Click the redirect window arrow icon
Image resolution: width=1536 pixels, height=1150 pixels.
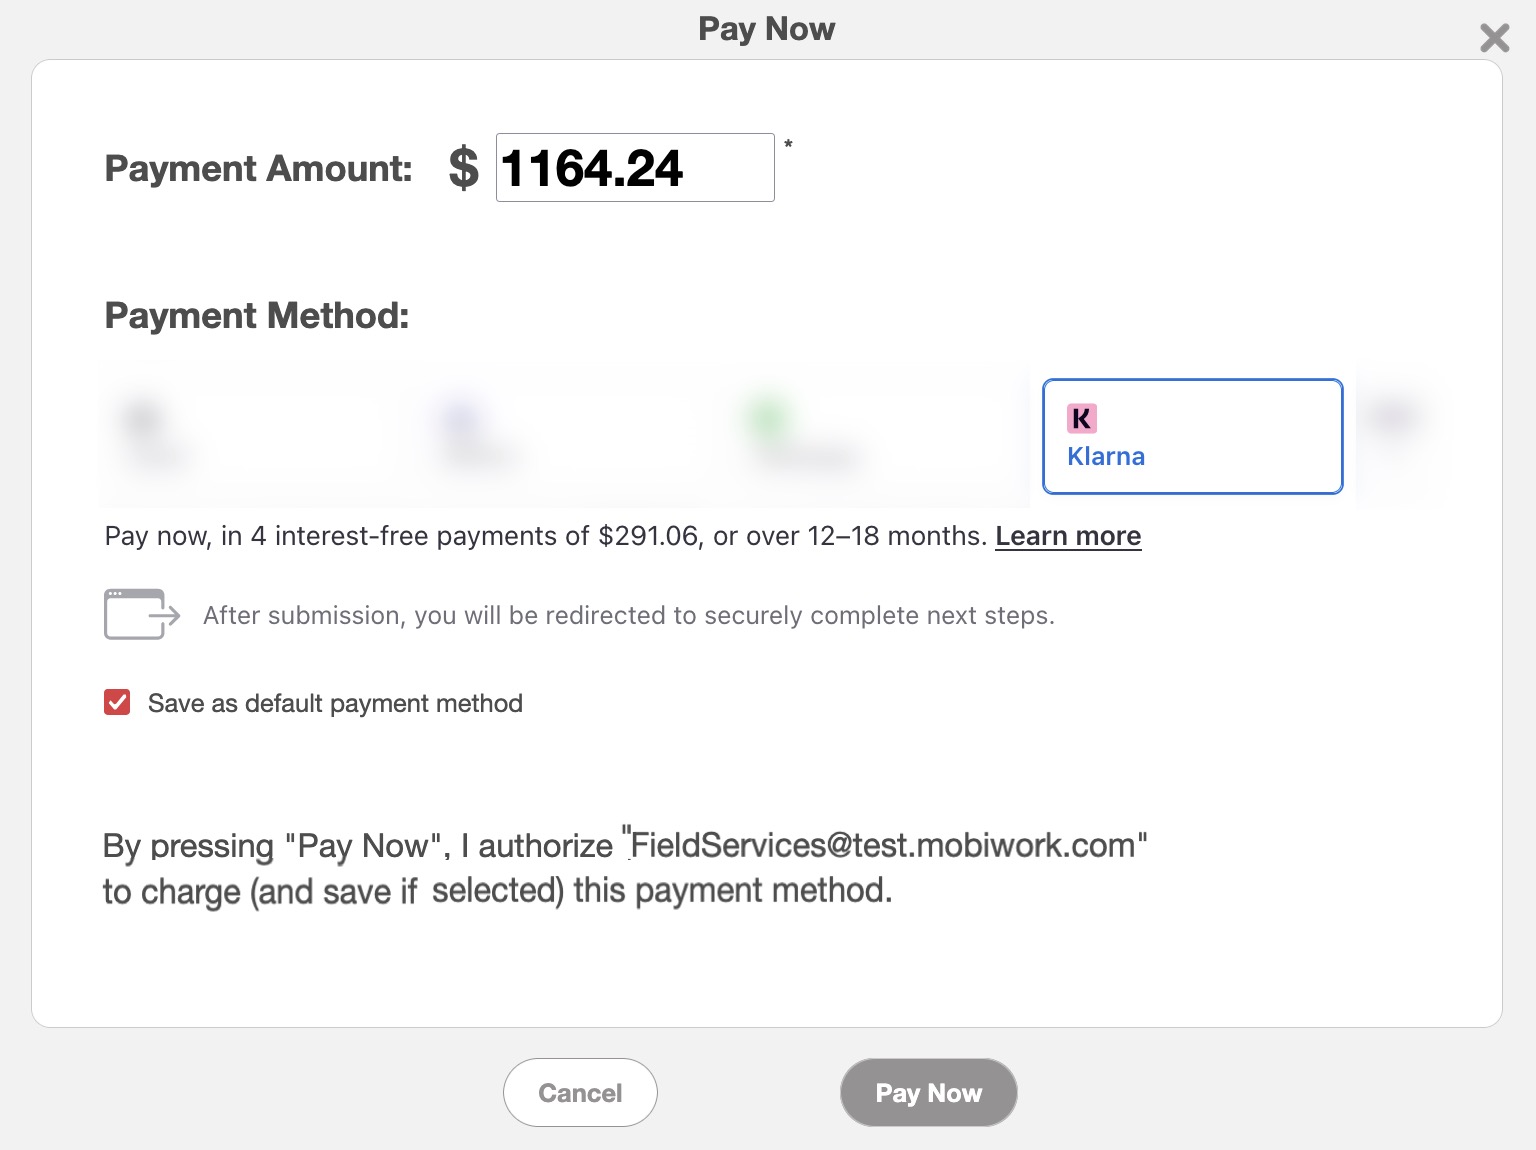click(x=141, y=614)
